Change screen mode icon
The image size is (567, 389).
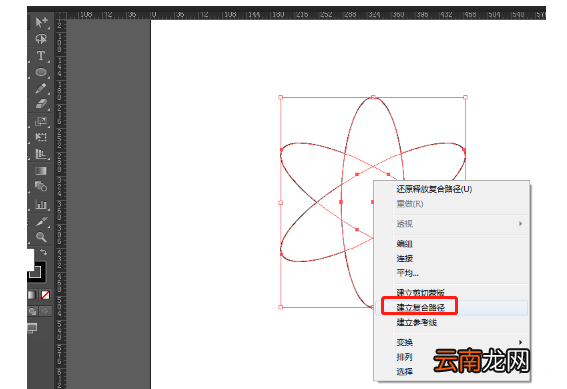coord(32,328)
